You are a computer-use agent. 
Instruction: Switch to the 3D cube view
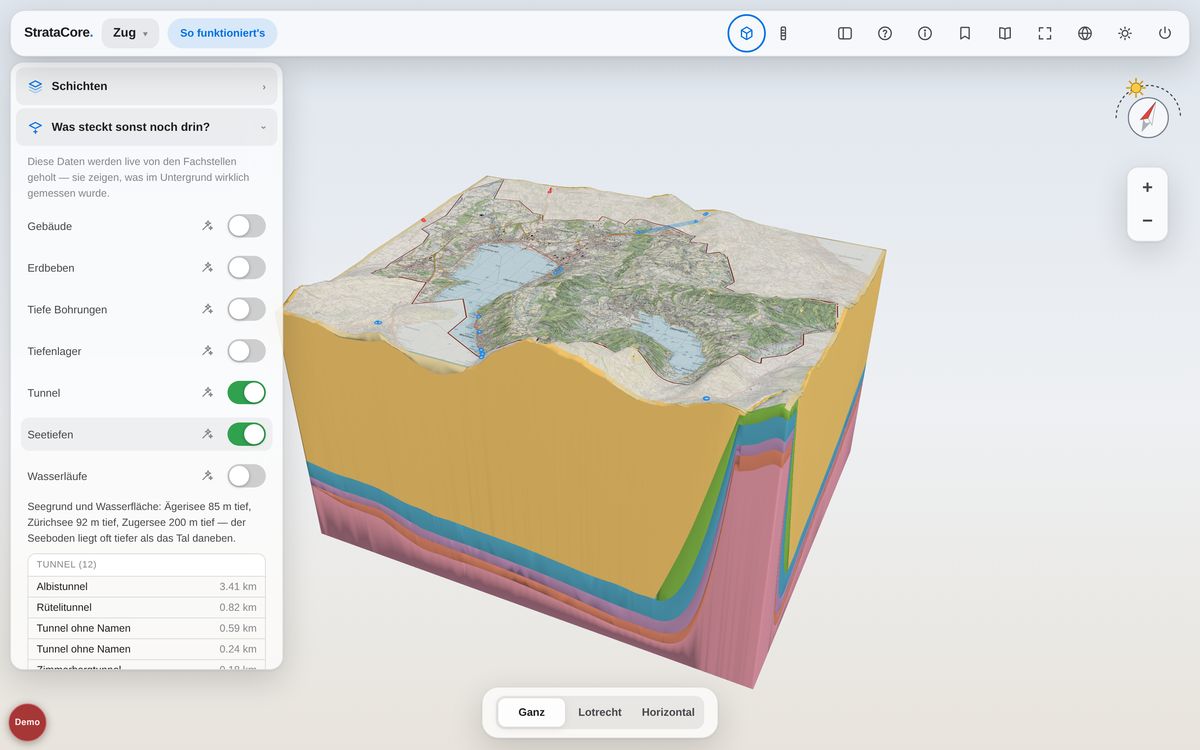(746, 33)
